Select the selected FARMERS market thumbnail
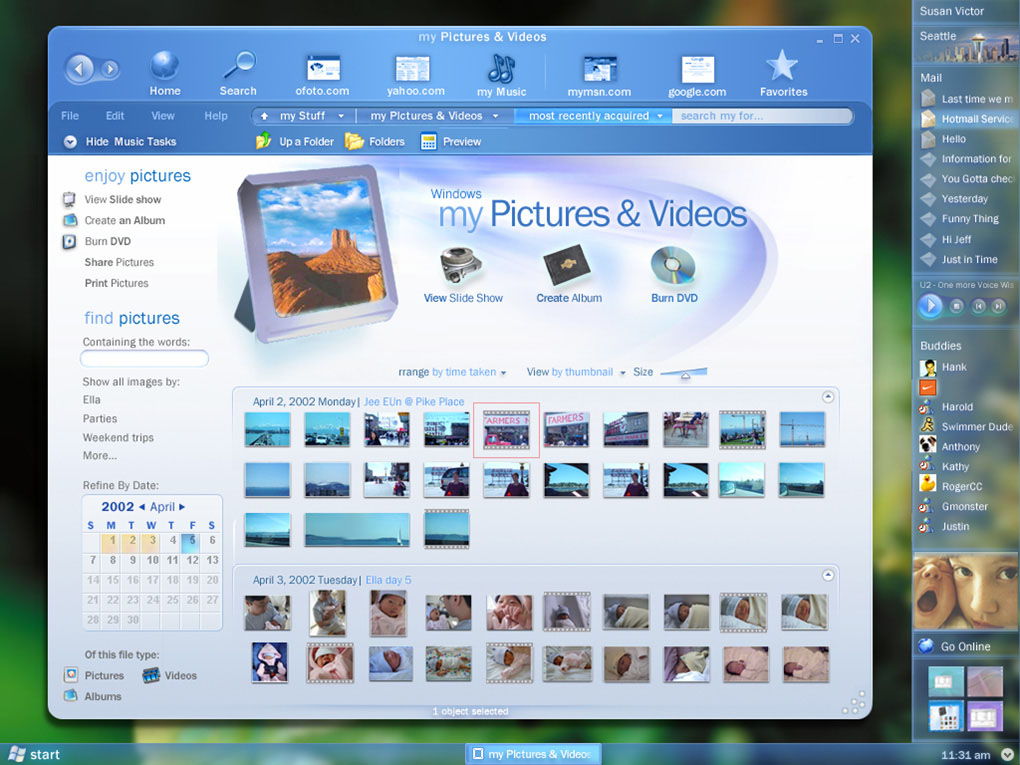Image resolution: width=1020 pixels, height=765 pixels. [x=506, y=429]
